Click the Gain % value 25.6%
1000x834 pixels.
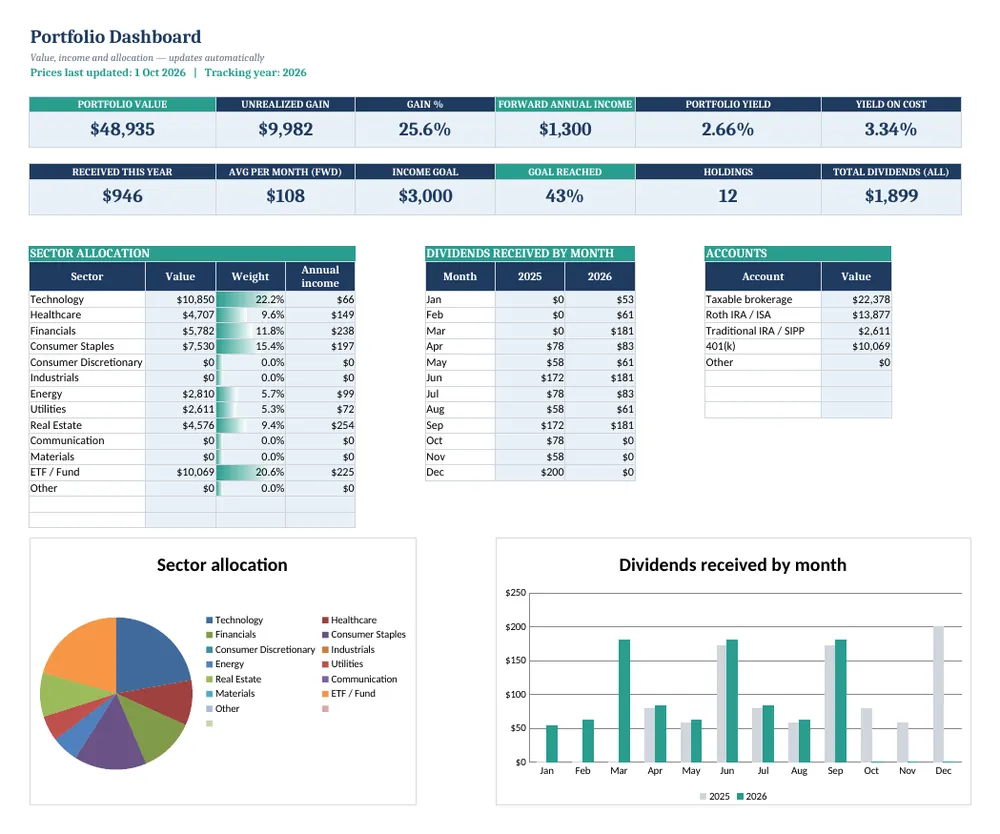pyautogui.click(x=425, y=129)
